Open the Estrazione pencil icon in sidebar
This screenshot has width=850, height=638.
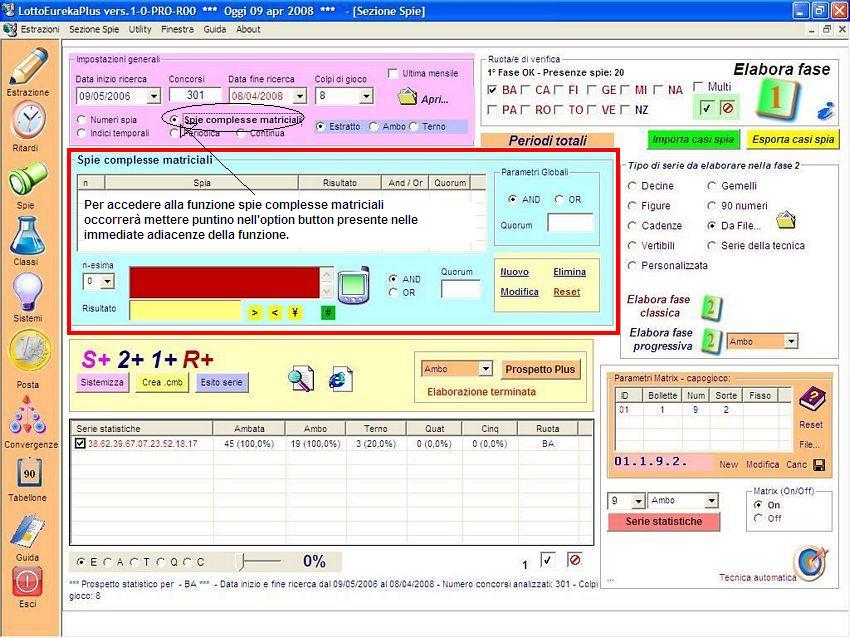click(28, 67)
